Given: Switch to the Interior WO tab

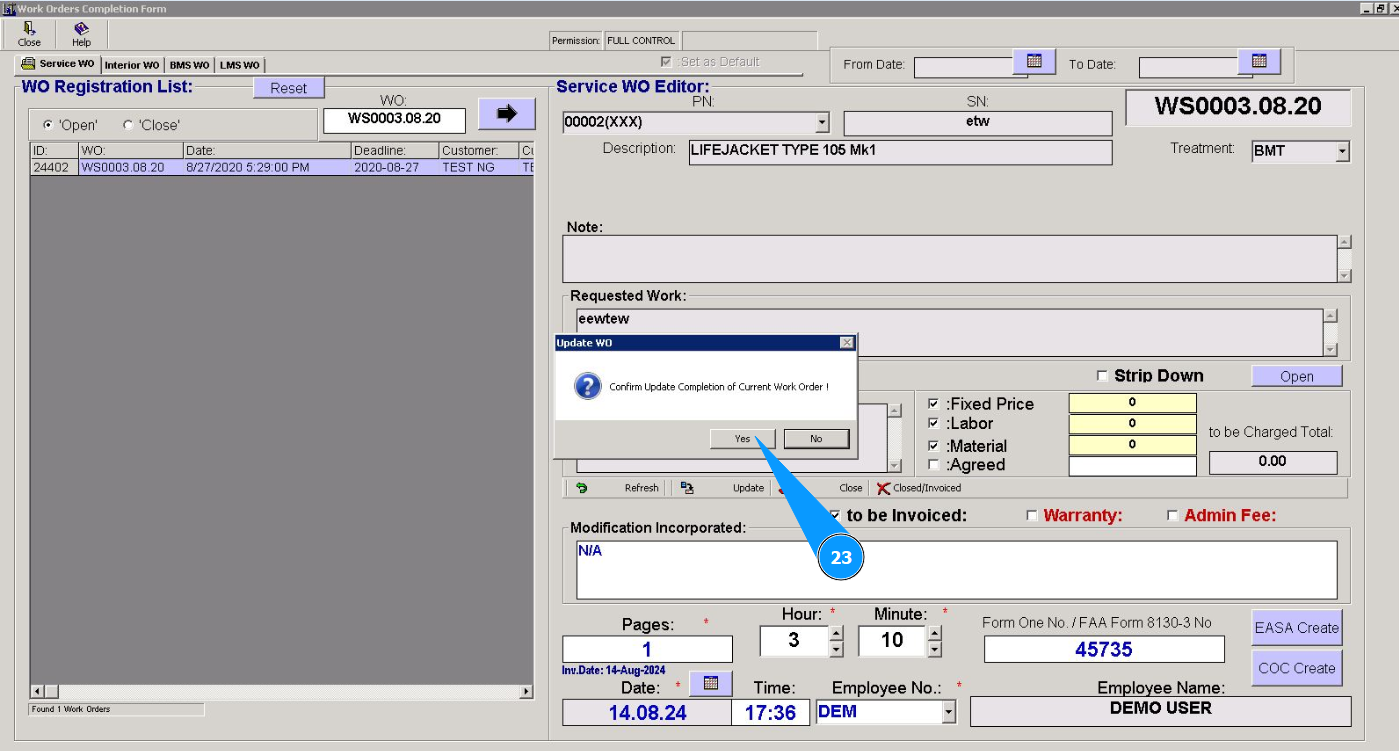Looking at the screenshot, I should (131, 65).
